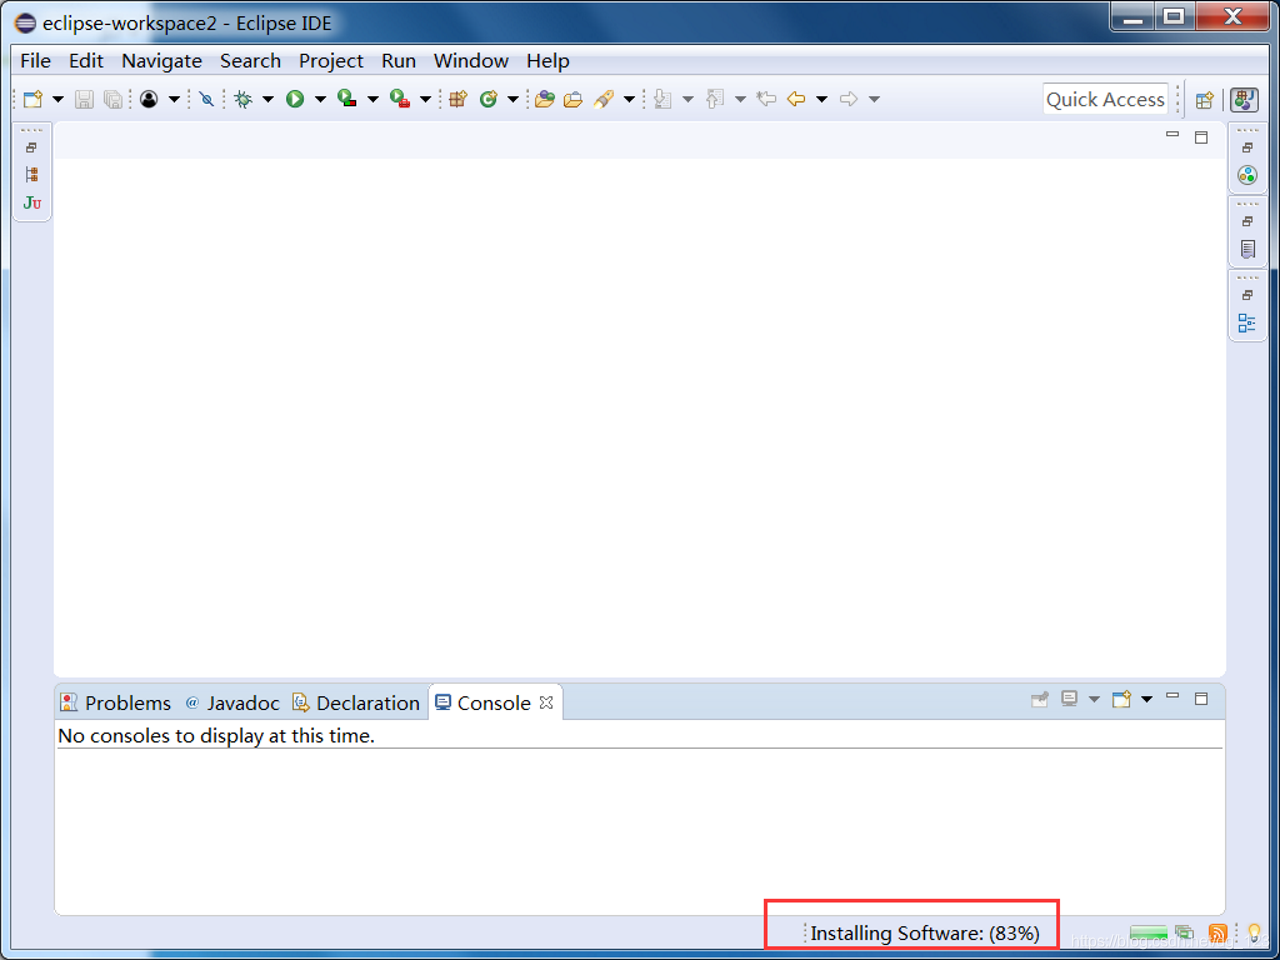Viewport: 1280px width, 960px height.
Task: Click the Open Type icon
Action: (x=545, y=99)
